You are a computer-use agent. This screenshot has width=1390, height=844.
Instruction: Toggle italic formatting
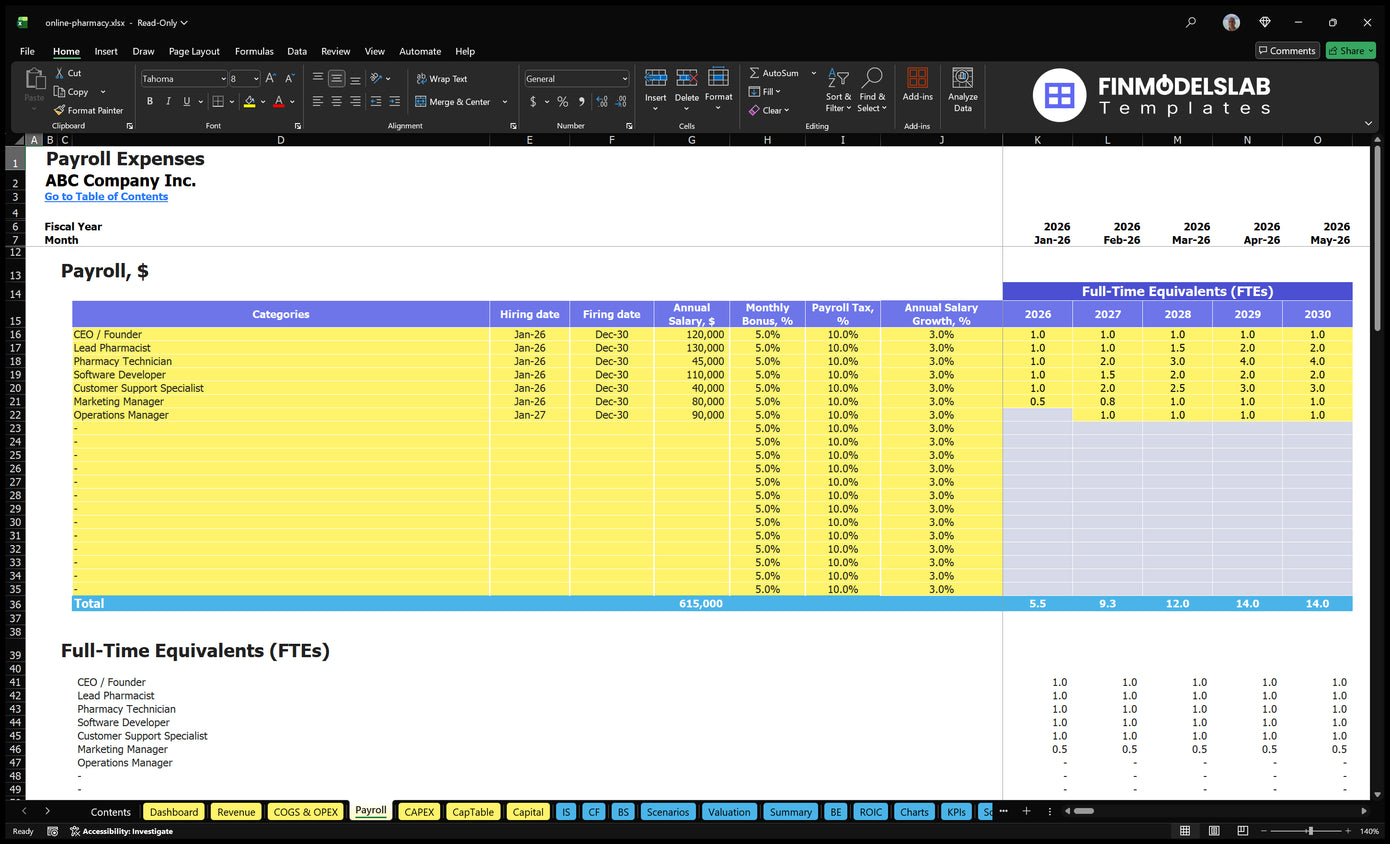pos(166,101)
